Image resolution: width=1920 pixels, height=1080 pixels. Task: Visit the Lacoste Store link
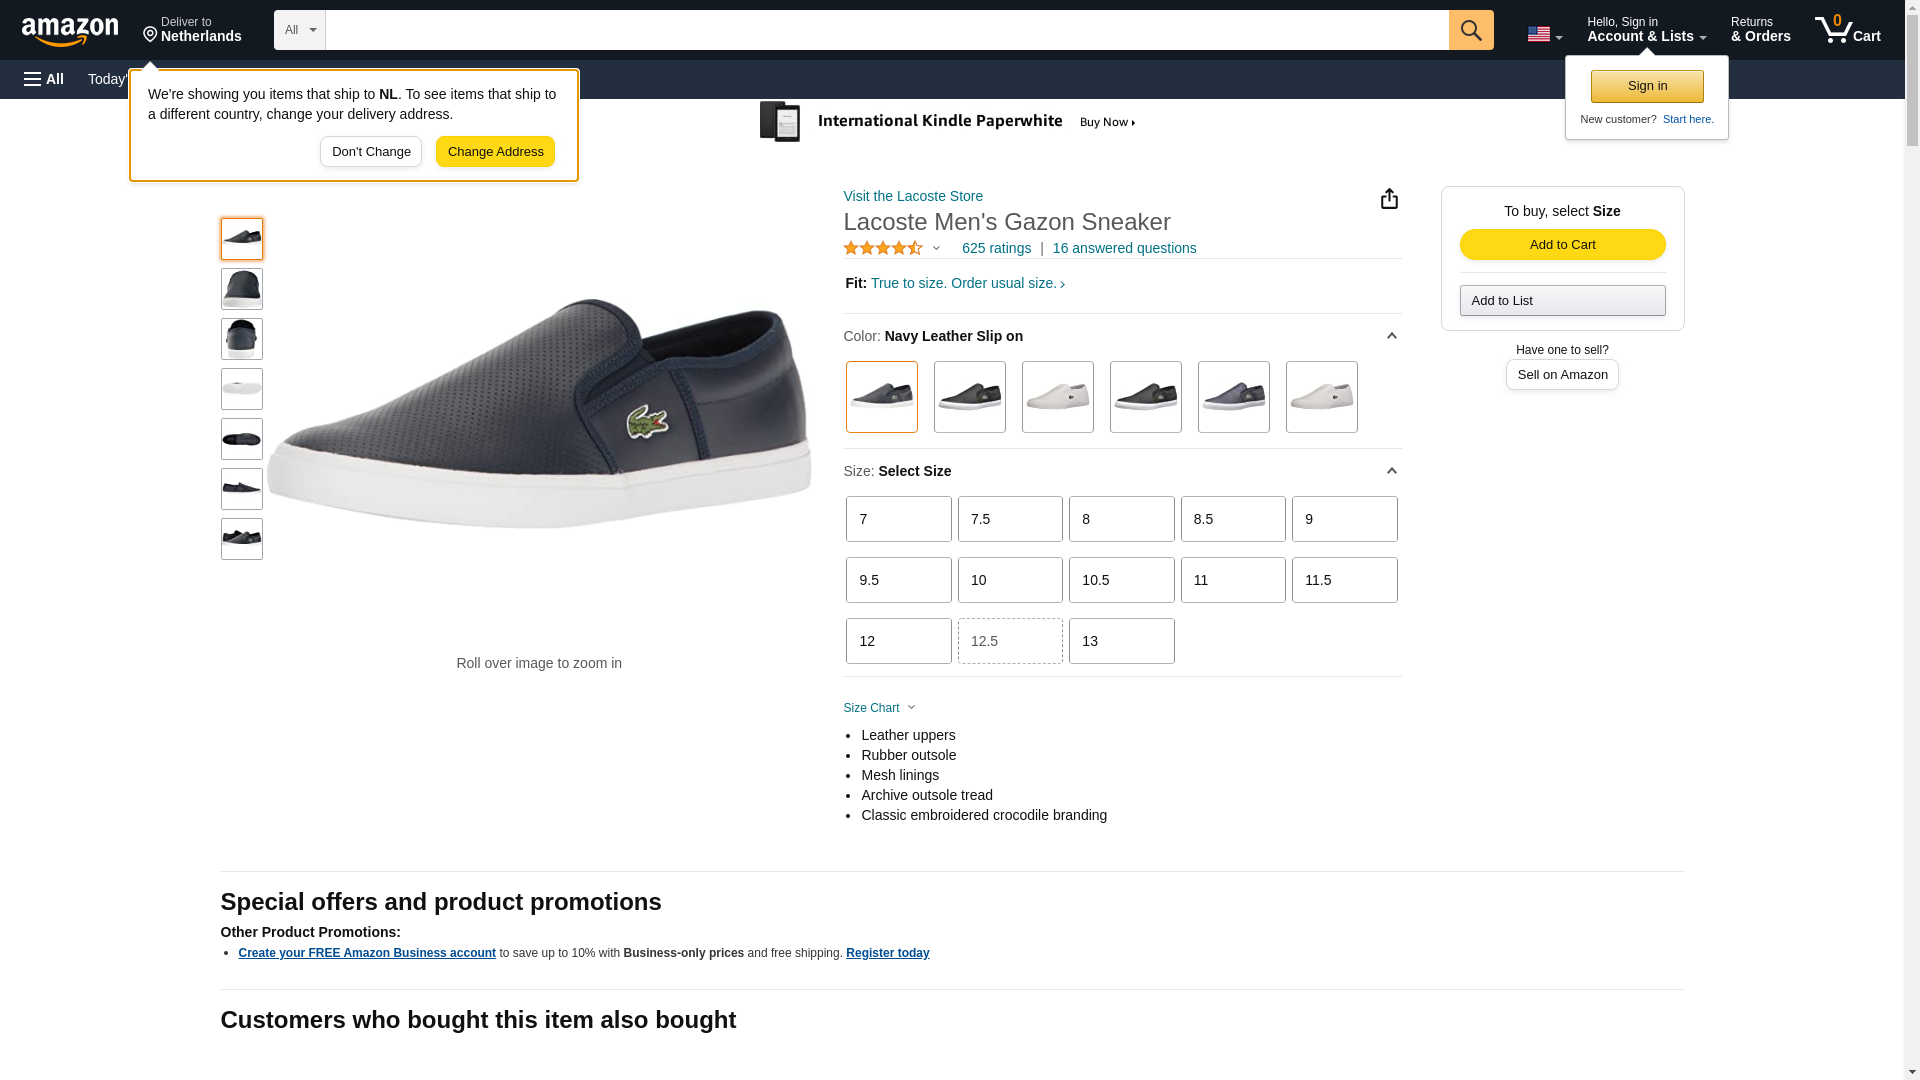click(913, 196)
